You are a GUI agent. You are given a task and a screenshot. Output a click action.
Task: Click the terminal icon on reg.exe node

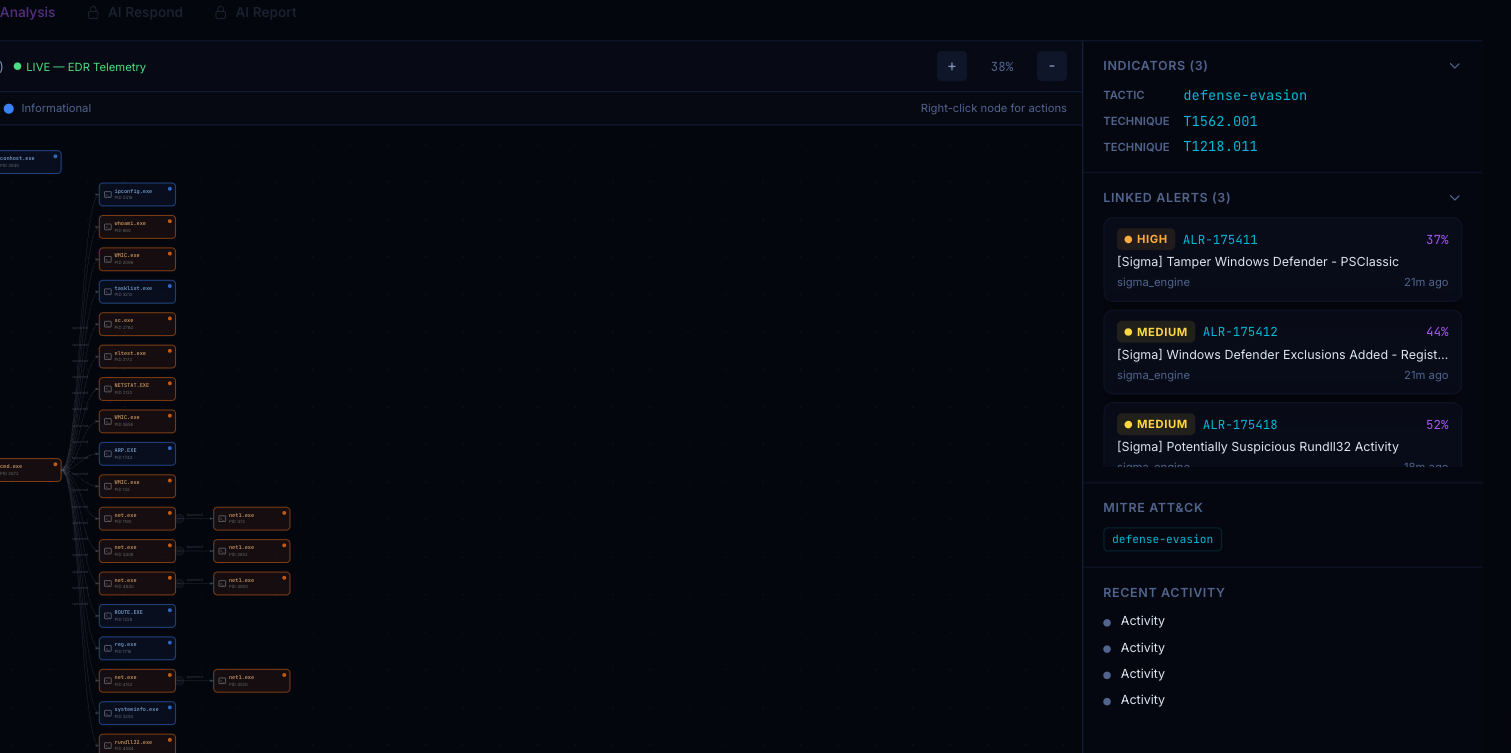tap(108, 648)
